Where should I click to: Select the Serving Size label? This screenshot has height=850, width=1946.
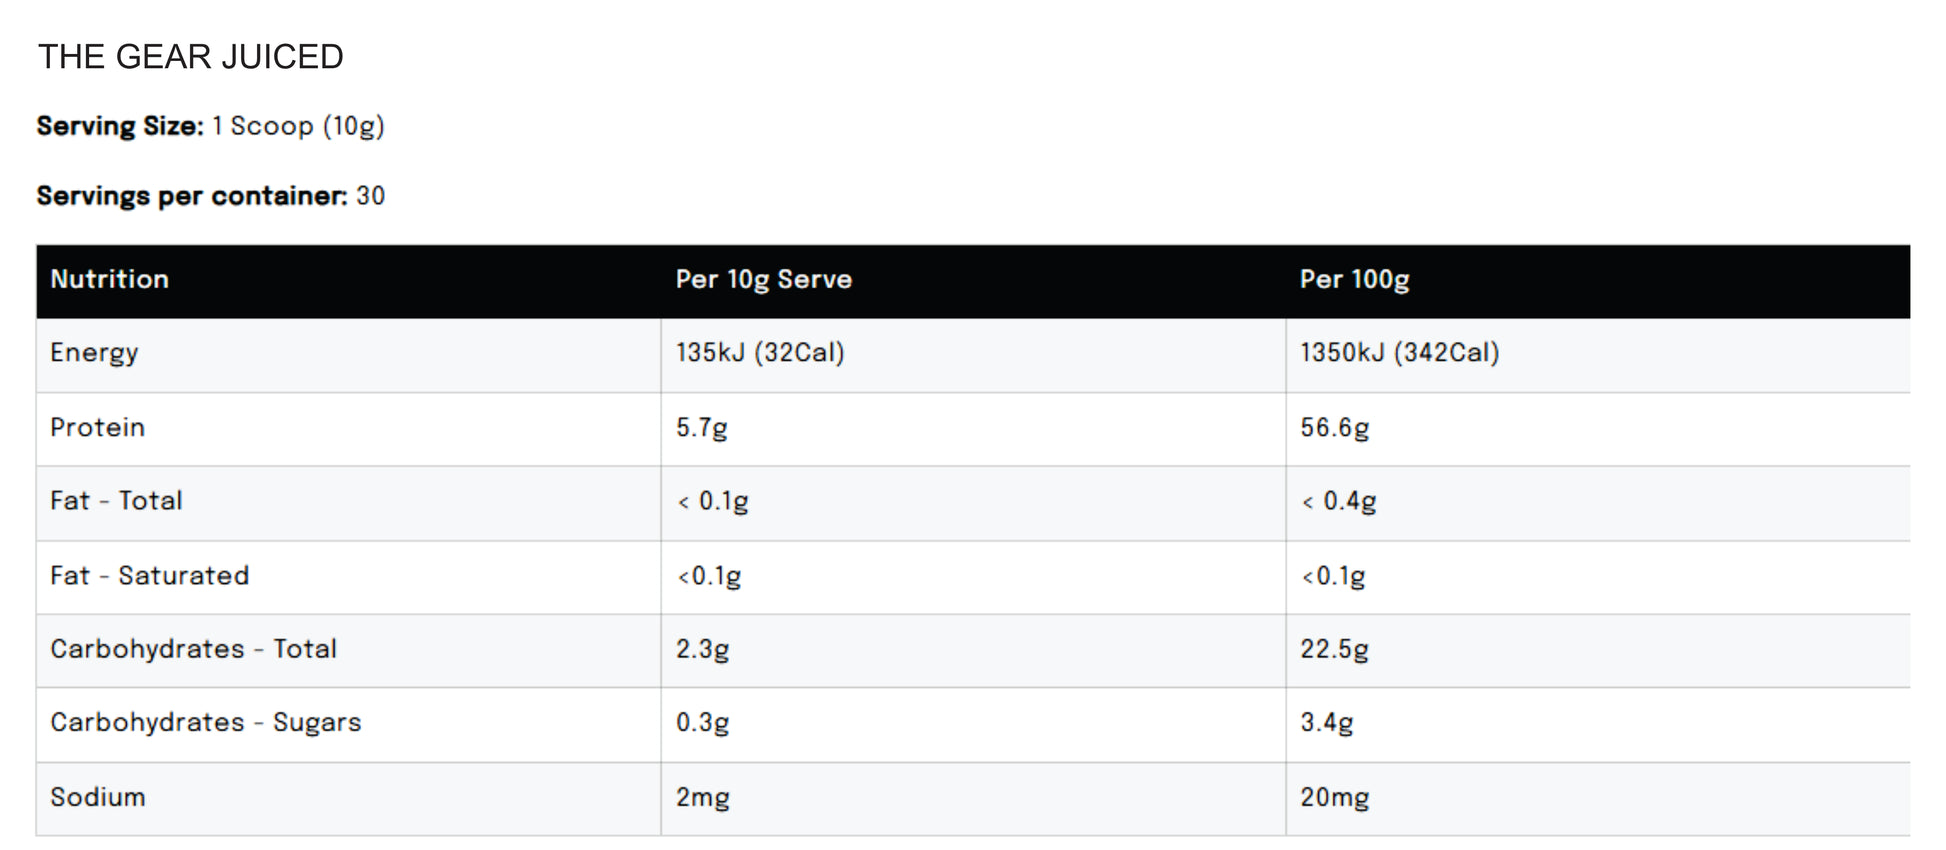coord(120,126)
